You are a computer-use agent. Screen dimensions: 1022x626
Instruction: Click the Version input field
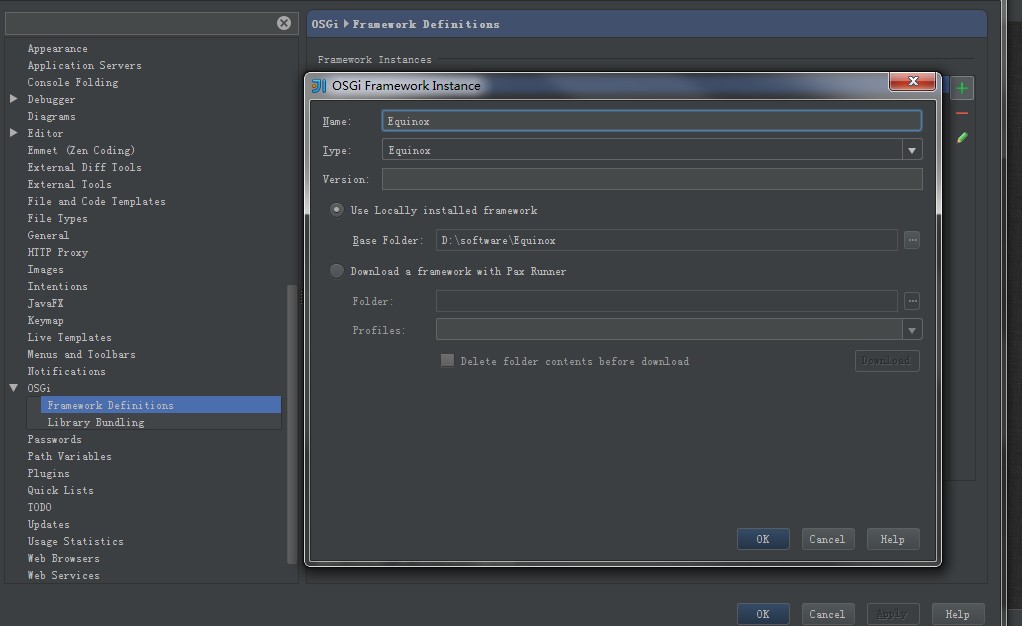click(x=652, y=179)
